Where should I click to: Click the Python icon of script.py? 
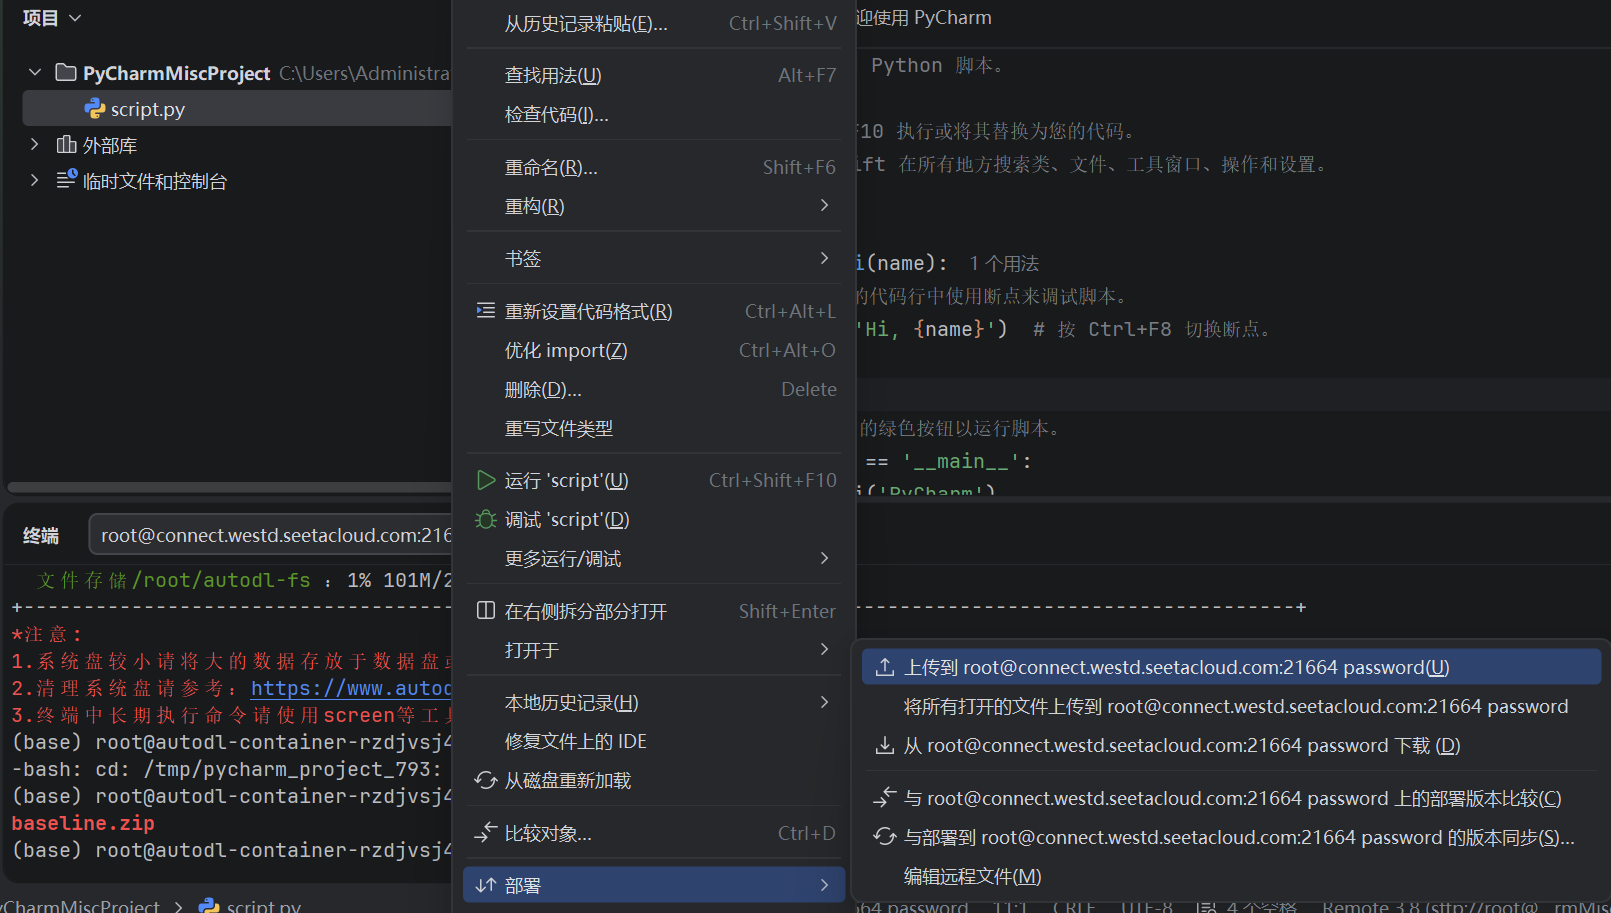[95, 108]
